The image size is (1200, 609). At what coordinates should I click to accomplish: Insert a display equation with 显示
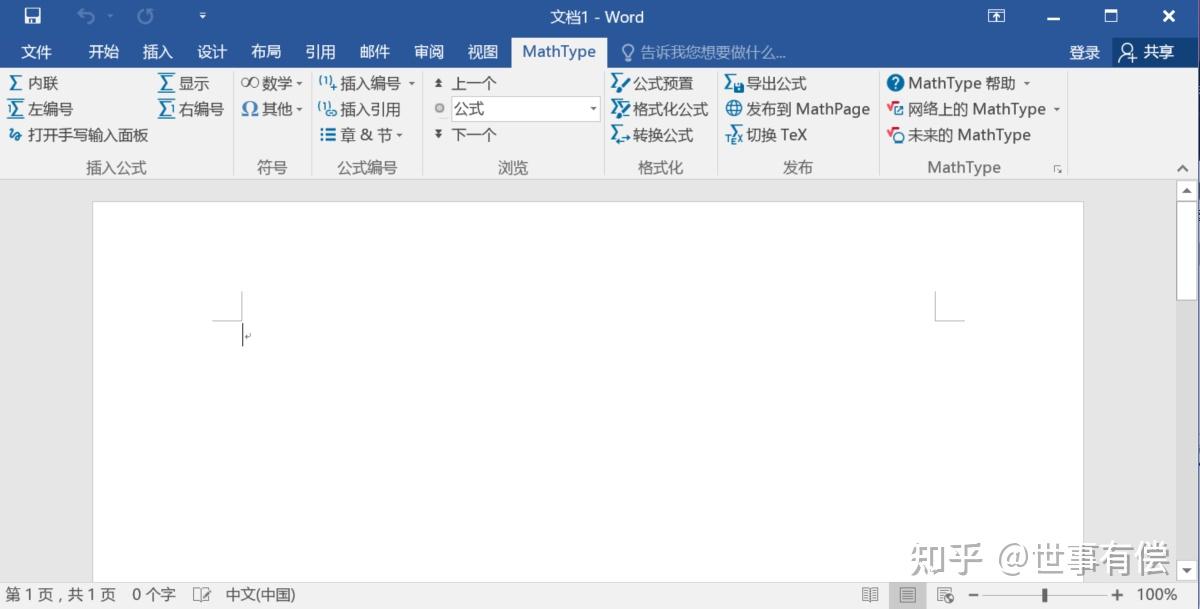pyautogui.click(x=183, y=83)
